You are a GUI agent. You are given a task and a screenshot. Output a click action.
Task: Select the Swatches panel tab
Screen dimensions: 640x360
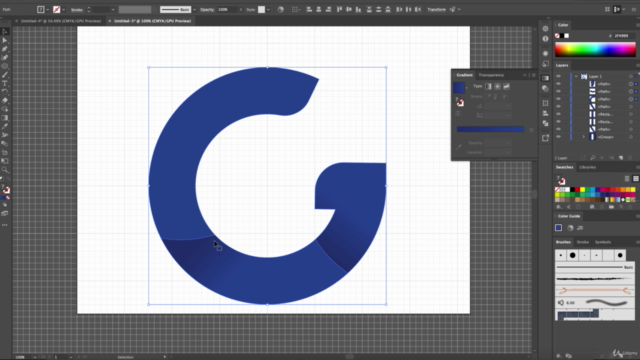pyautogui.click(x=564, y=167)
